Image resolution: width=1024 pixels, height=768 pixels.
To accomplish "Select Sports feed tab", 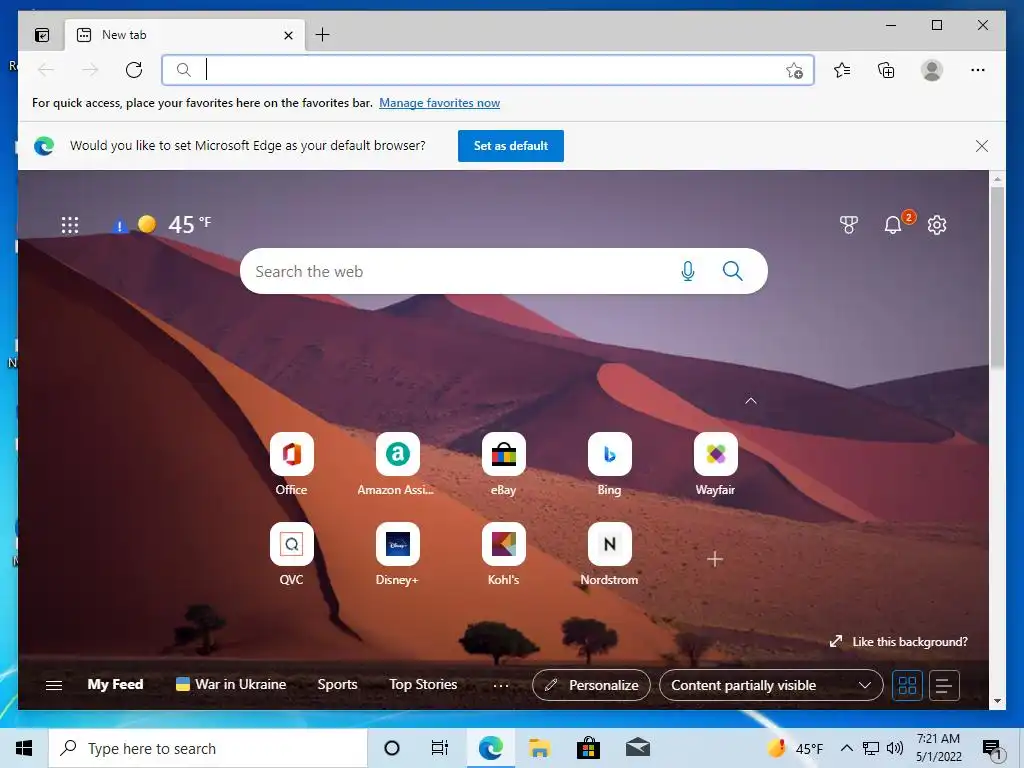I will tap(337, 684).
